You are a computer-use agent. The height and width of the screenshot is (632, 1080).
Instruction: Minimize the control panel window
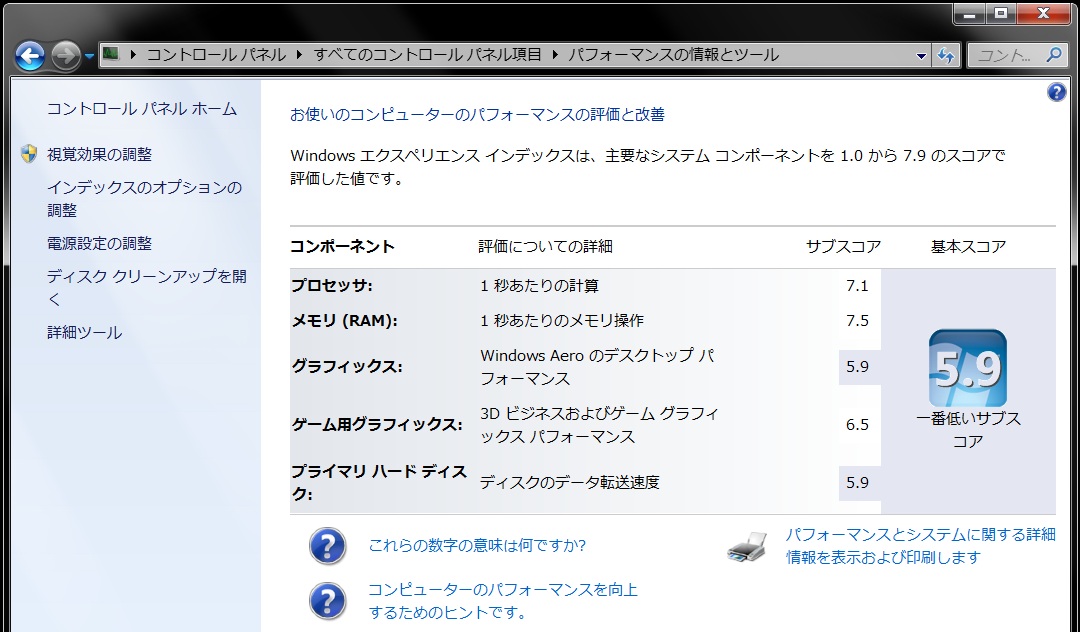(x=969, y=14)
